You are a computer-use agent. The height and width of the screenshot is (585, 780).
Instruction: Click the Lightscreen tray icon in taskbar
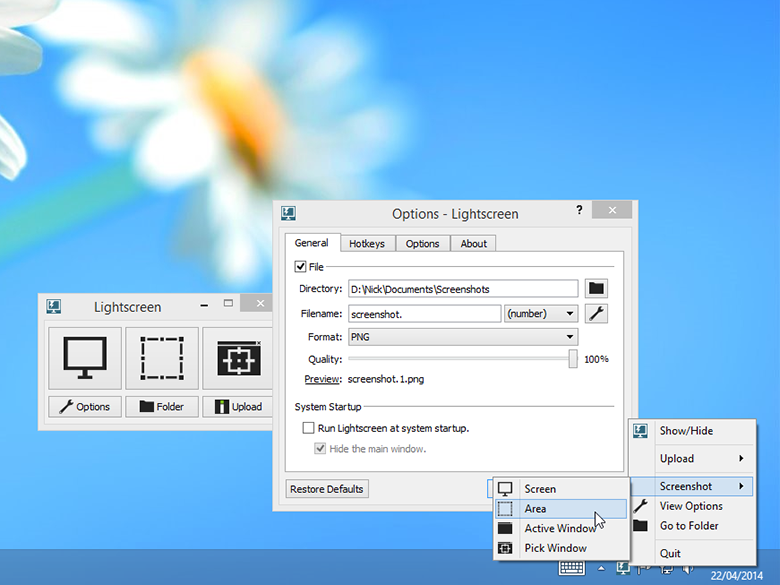pyautogui.click(x=623, y=568)
